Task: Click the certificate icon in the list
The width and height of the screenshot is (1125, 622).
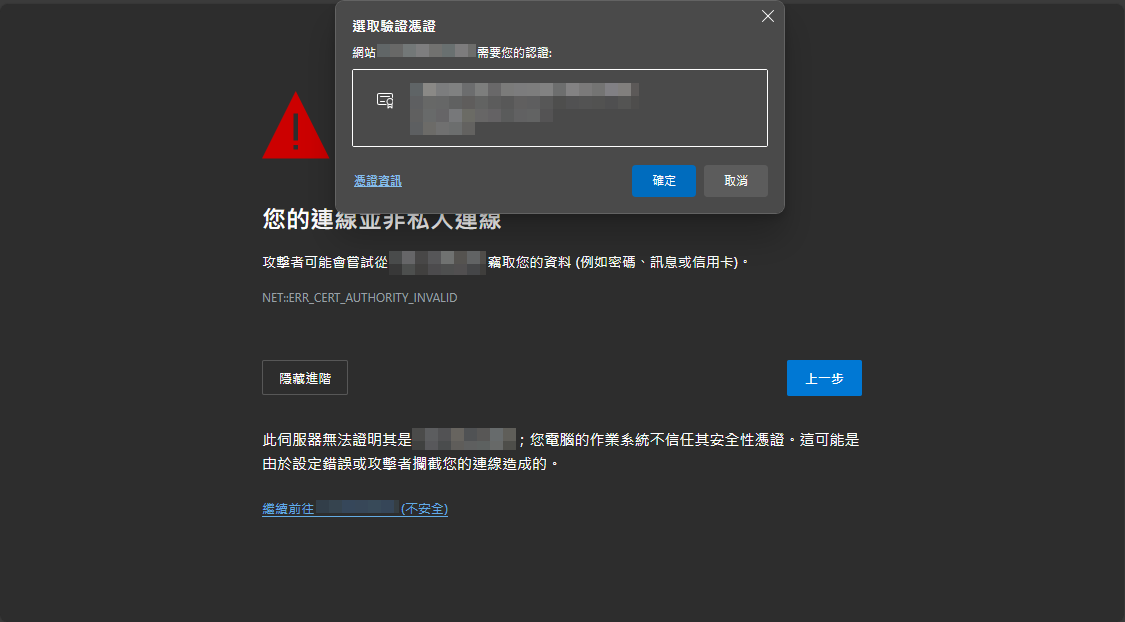Action: pyautogui.click(x=385, y=100)
